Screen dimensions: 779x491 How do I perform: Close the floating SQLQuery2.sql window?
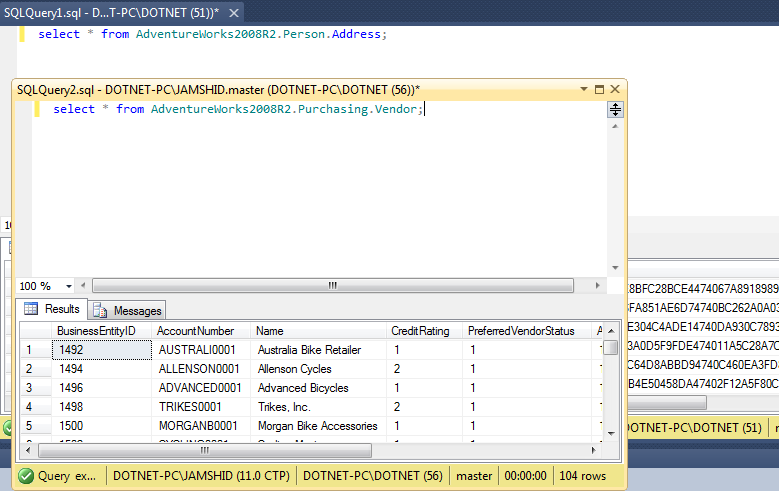pos(614,88)
